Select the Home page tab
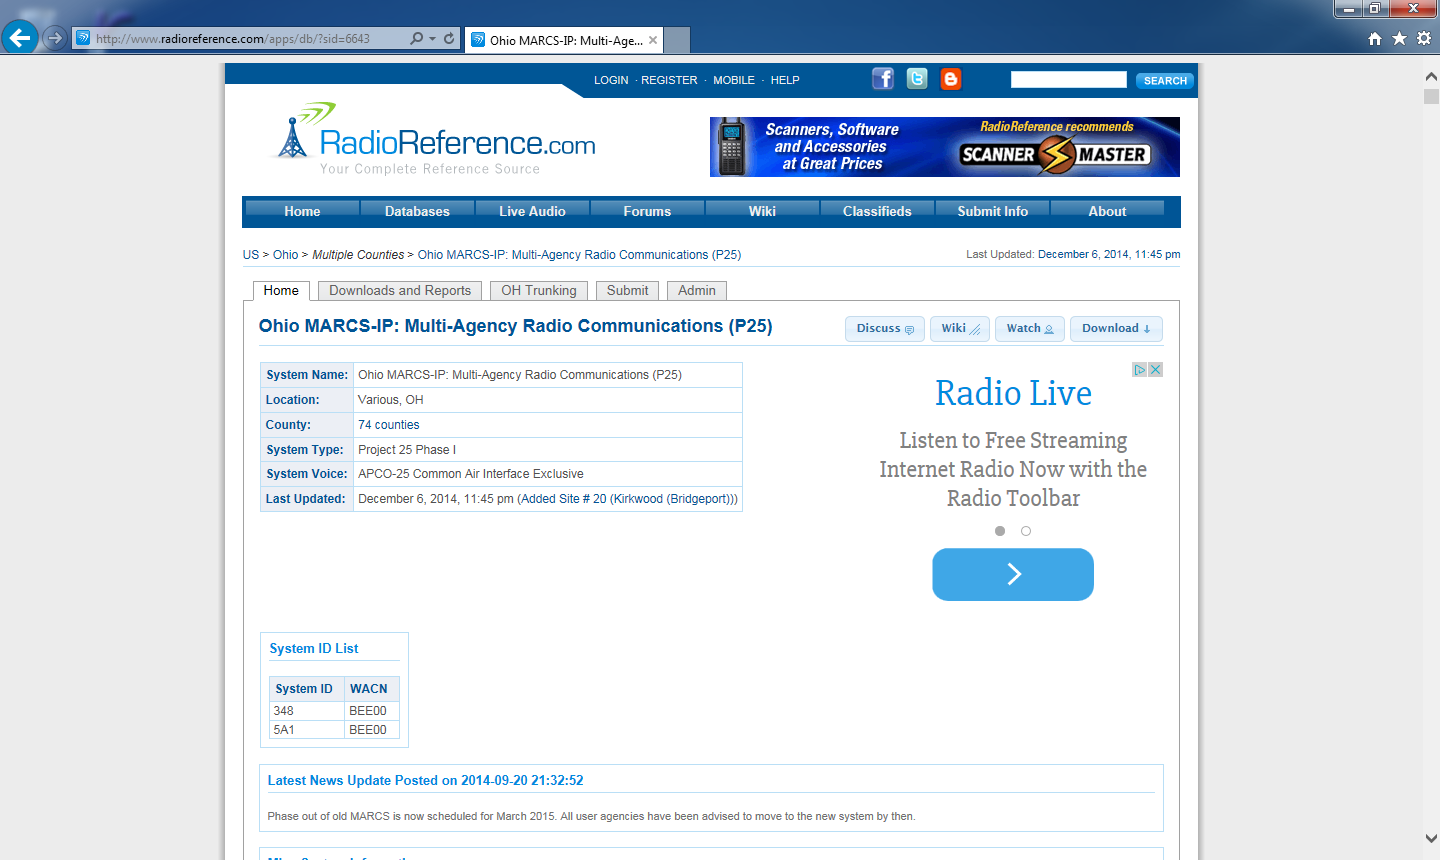1440x860 pixels. point(281,291)
